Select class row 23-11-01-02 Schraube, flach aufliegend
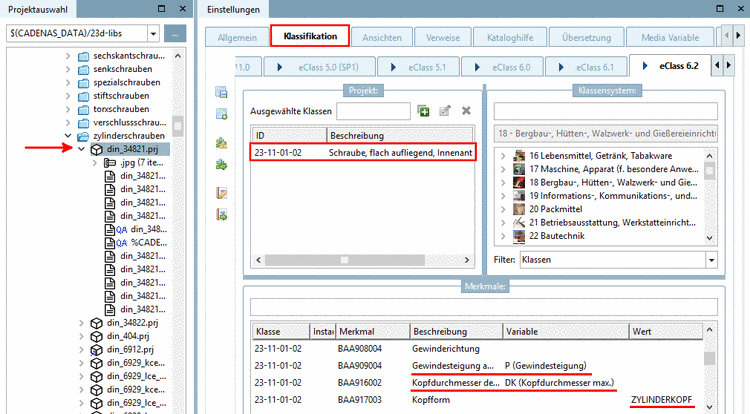 tap(363, 153)
